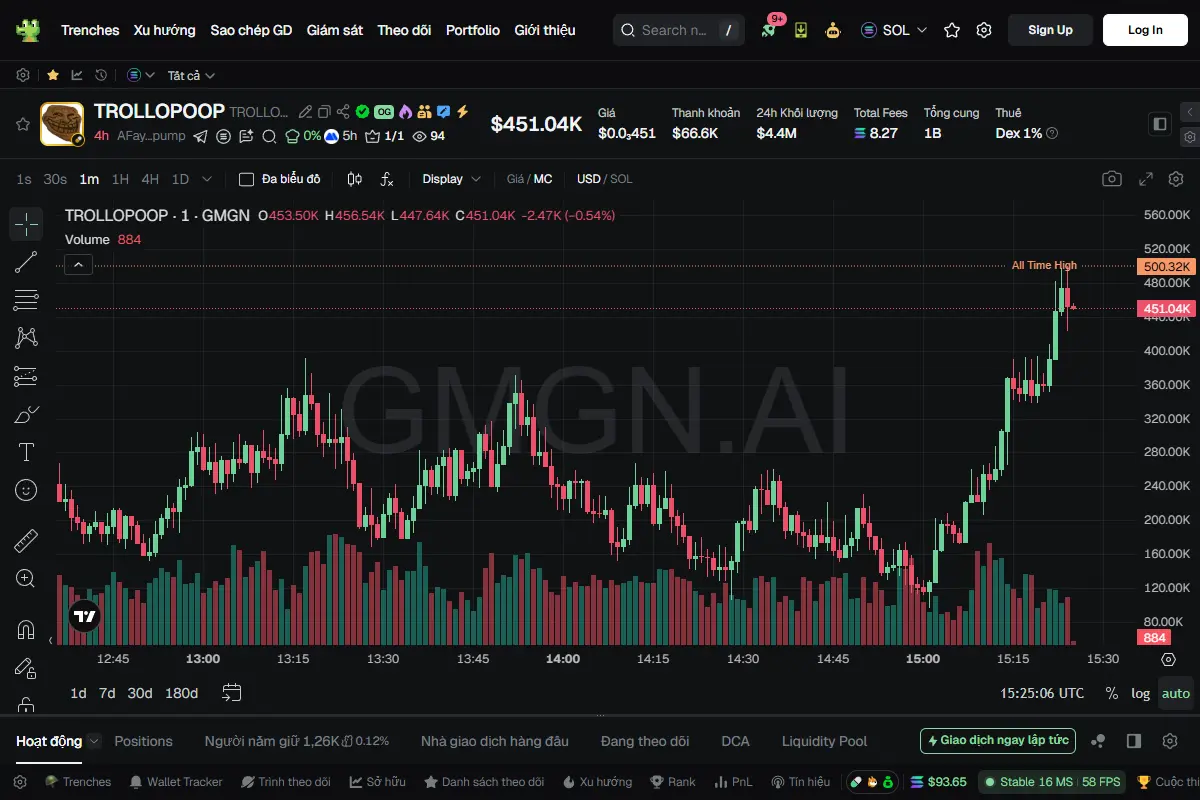This screenshot has width=1200, height=800.
Task: Open the emoji icons tool
Action: 26,490
